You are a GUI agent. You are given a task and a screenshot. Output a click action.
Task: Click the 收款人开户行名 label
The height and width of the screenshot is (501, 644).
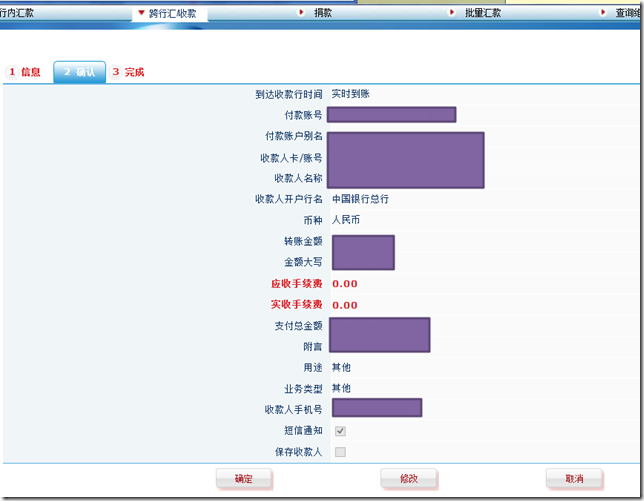coord(289,199)
